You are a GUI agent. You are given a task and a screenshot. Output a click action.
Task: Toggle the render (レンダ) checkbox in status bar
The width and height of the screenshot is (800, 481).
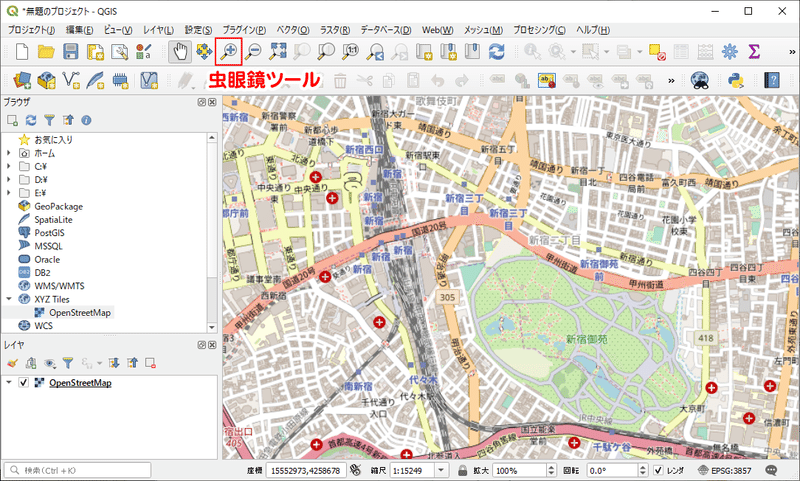658,470
